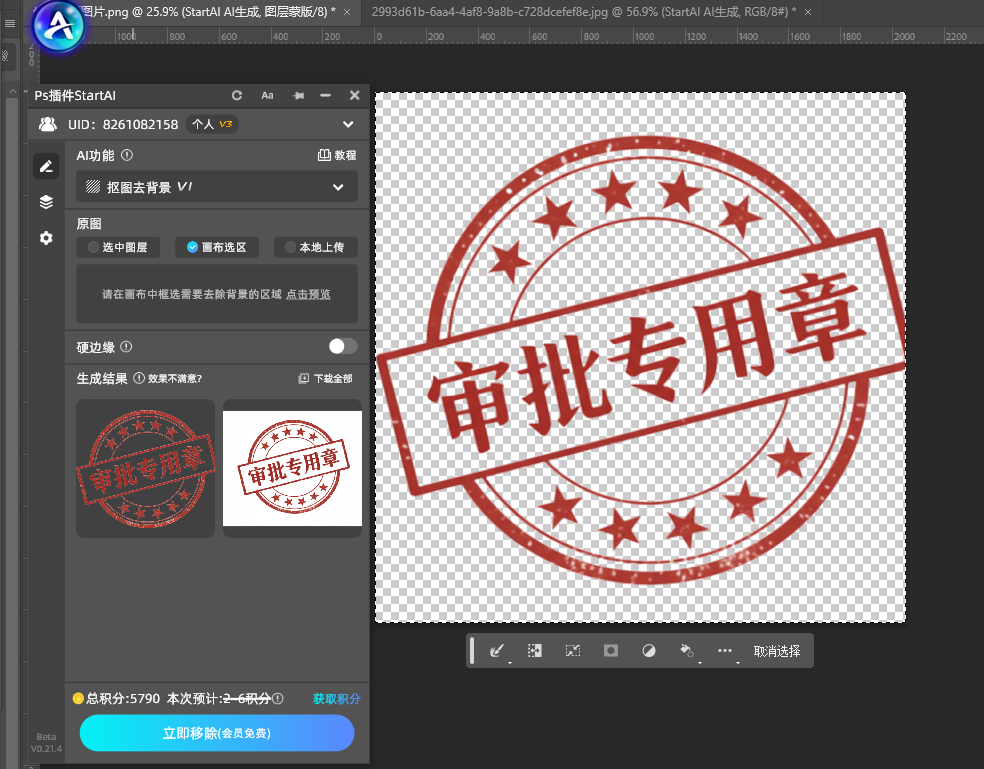Pin the StartAI plugin panel
This screenshot has height=769, width=984.
tap(297, 96)
